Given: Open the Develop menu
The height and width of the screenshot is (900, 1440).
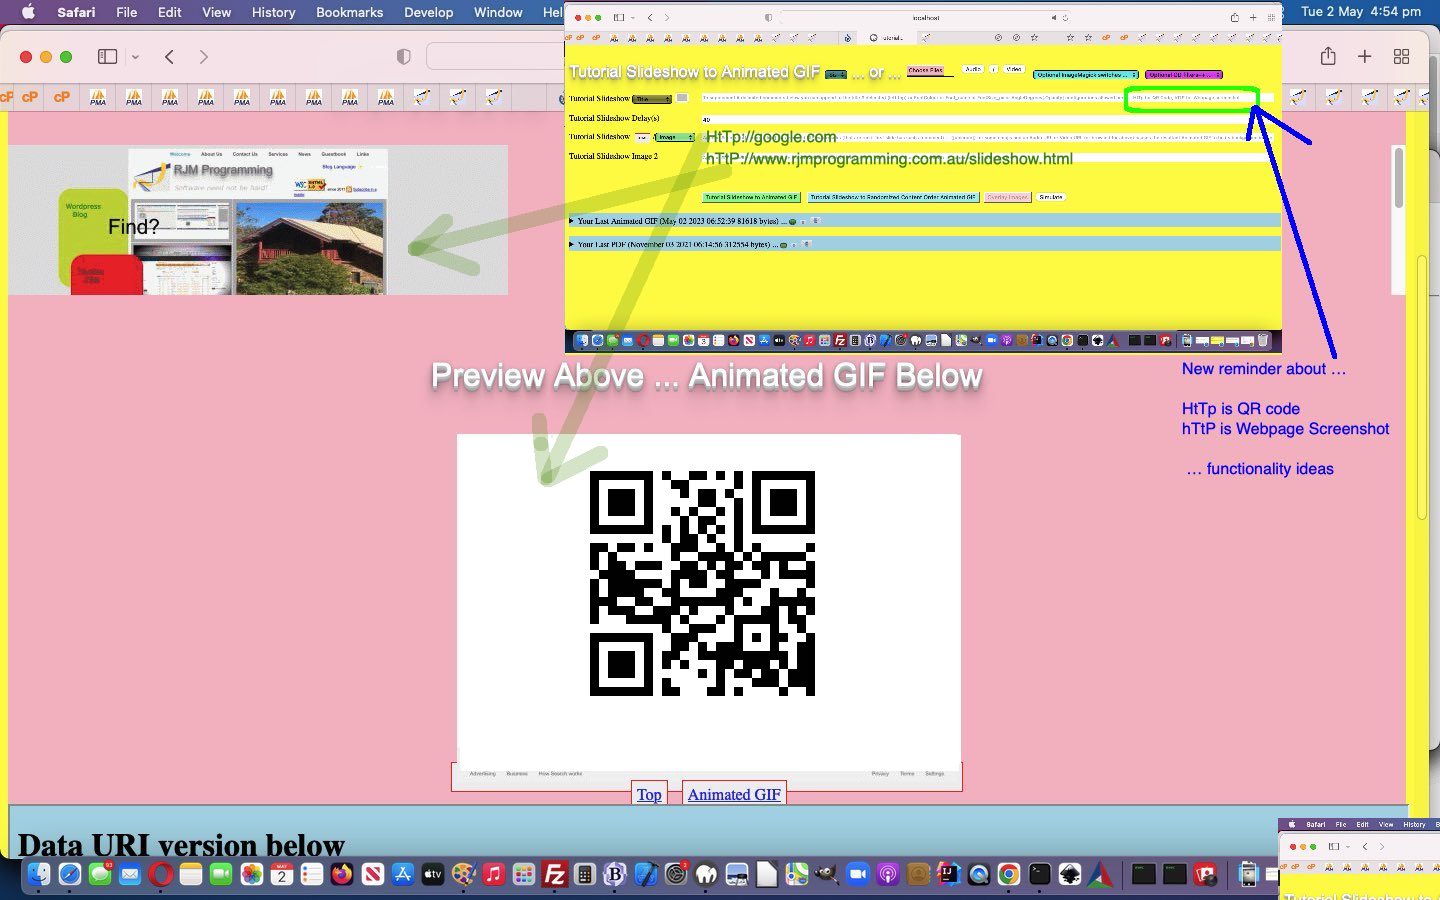Looking at the screenshot, I should point(428,12).
